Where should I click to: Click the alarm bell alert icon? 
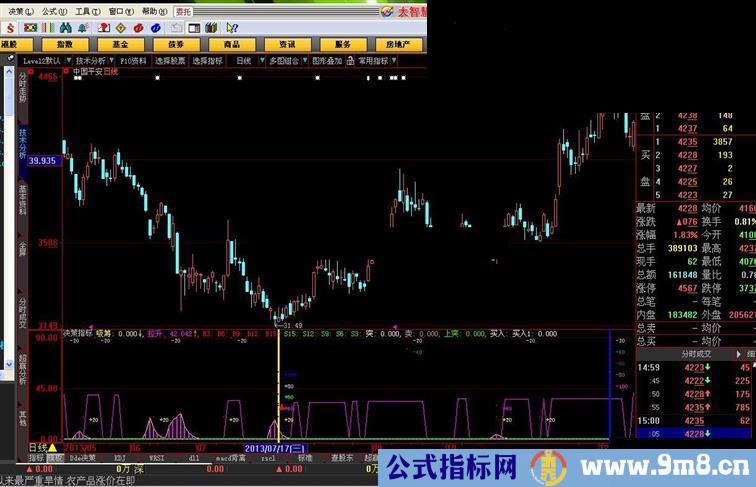pos(84,27)
